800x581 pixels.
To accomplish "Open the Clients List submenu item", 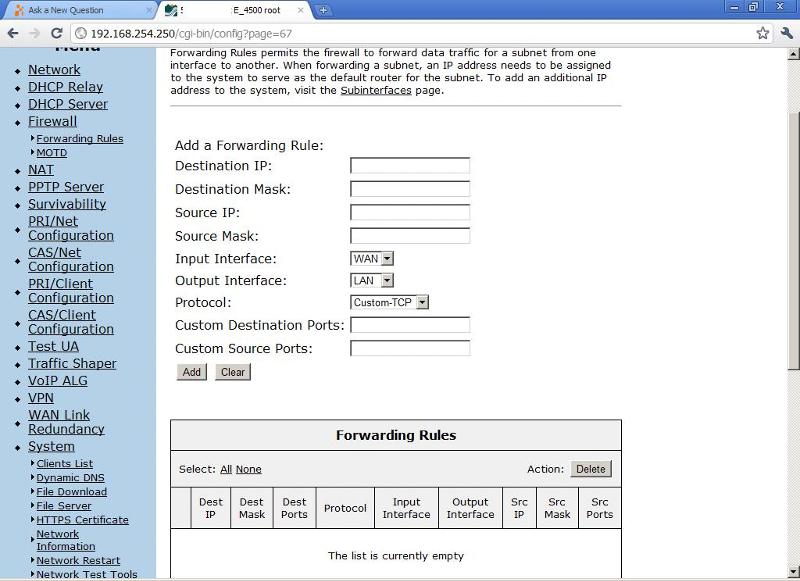I will click(x=64, y=464).
